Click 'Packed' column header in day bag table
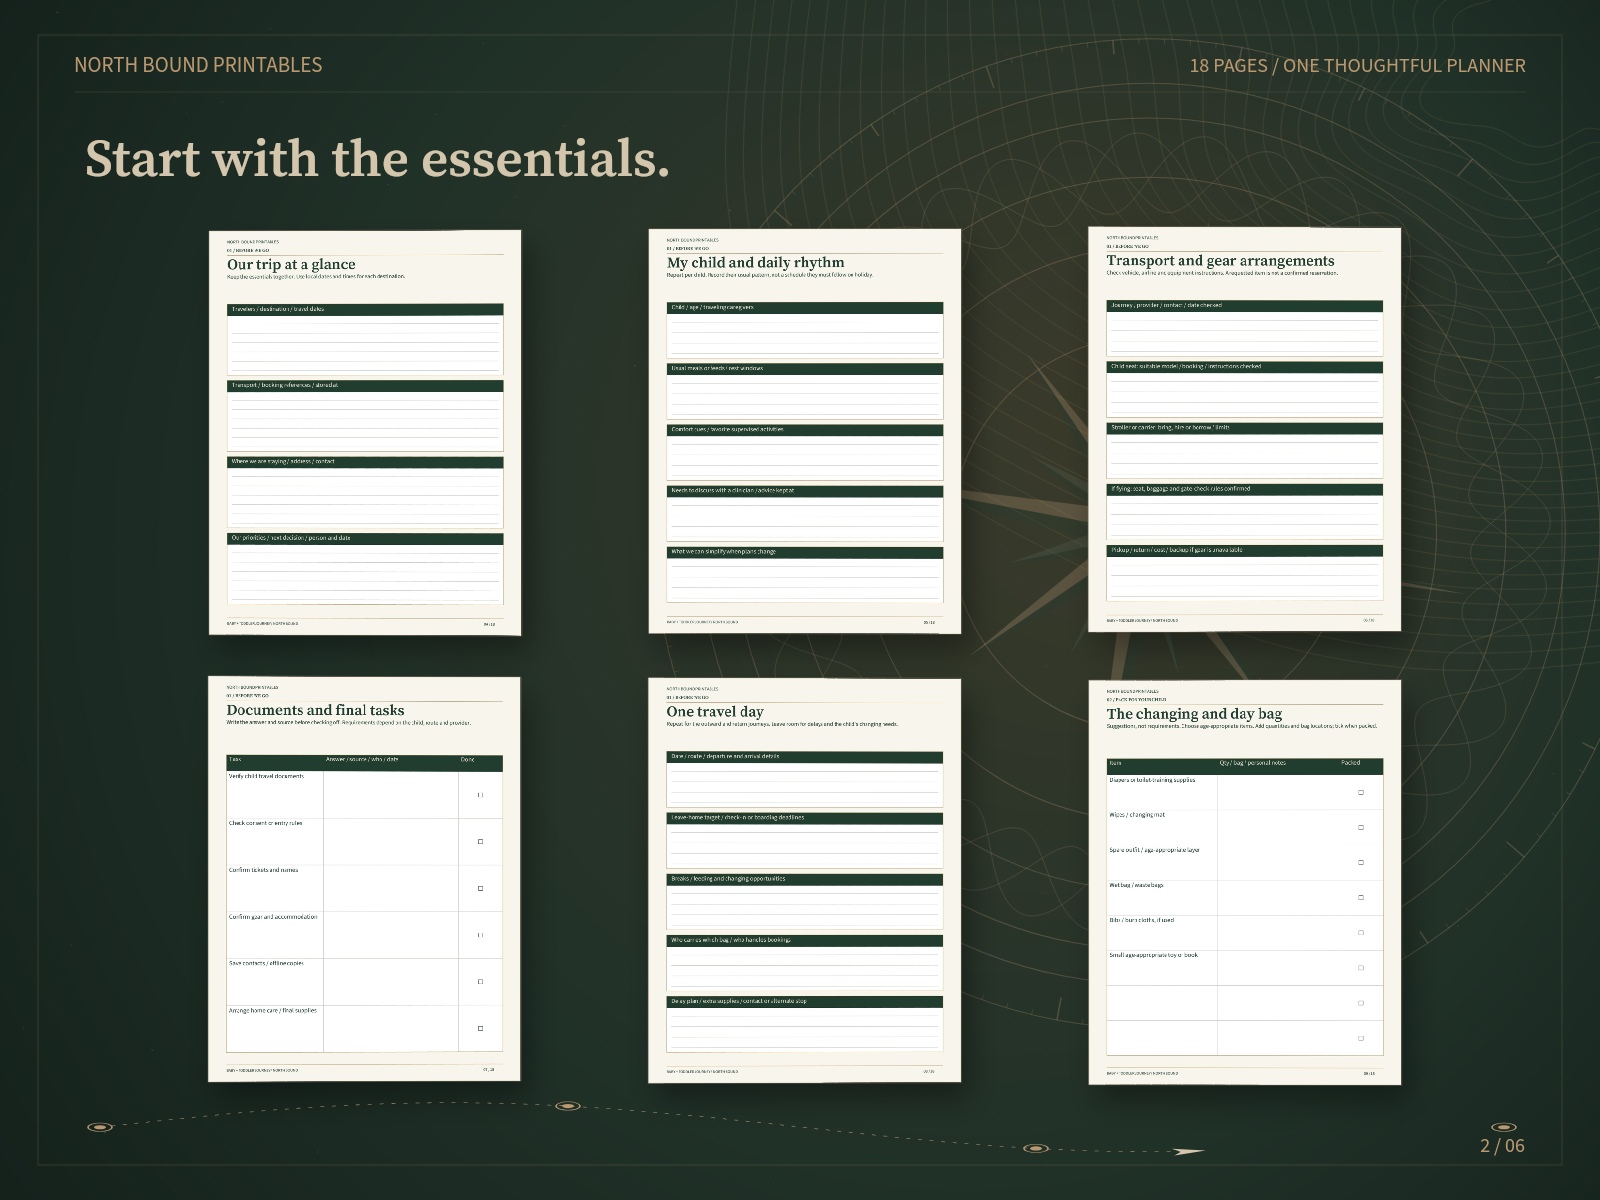 tap(1350, 763)
